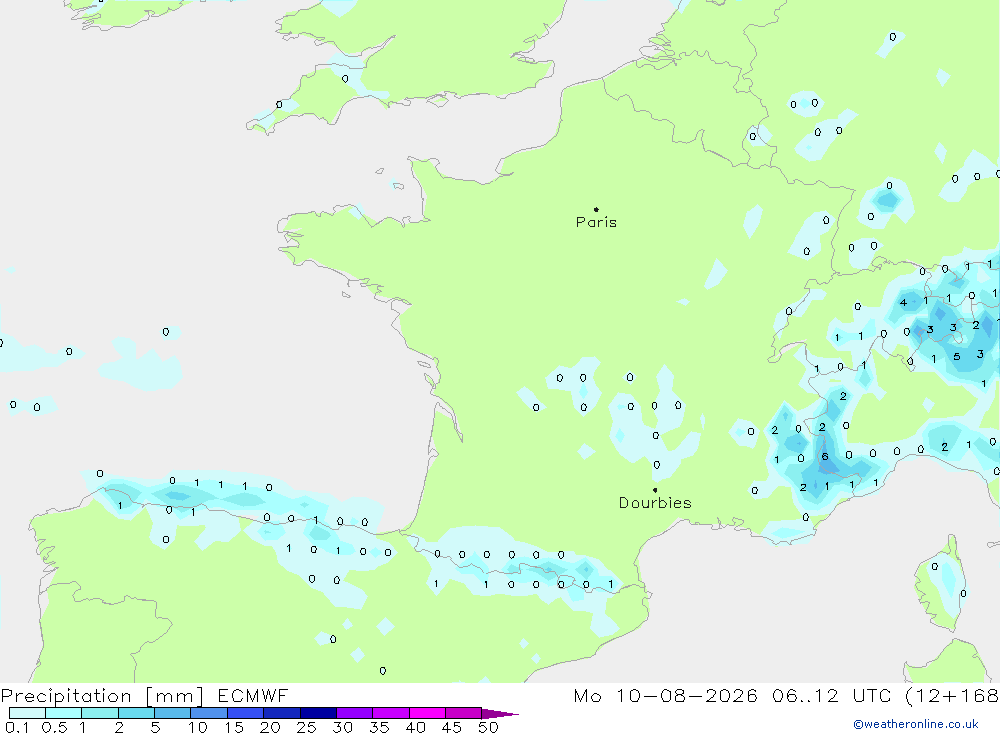This screenshot has width=1000, height=733.
Task: Click legend label "0.1"
Action: click(x=17, y=727)
